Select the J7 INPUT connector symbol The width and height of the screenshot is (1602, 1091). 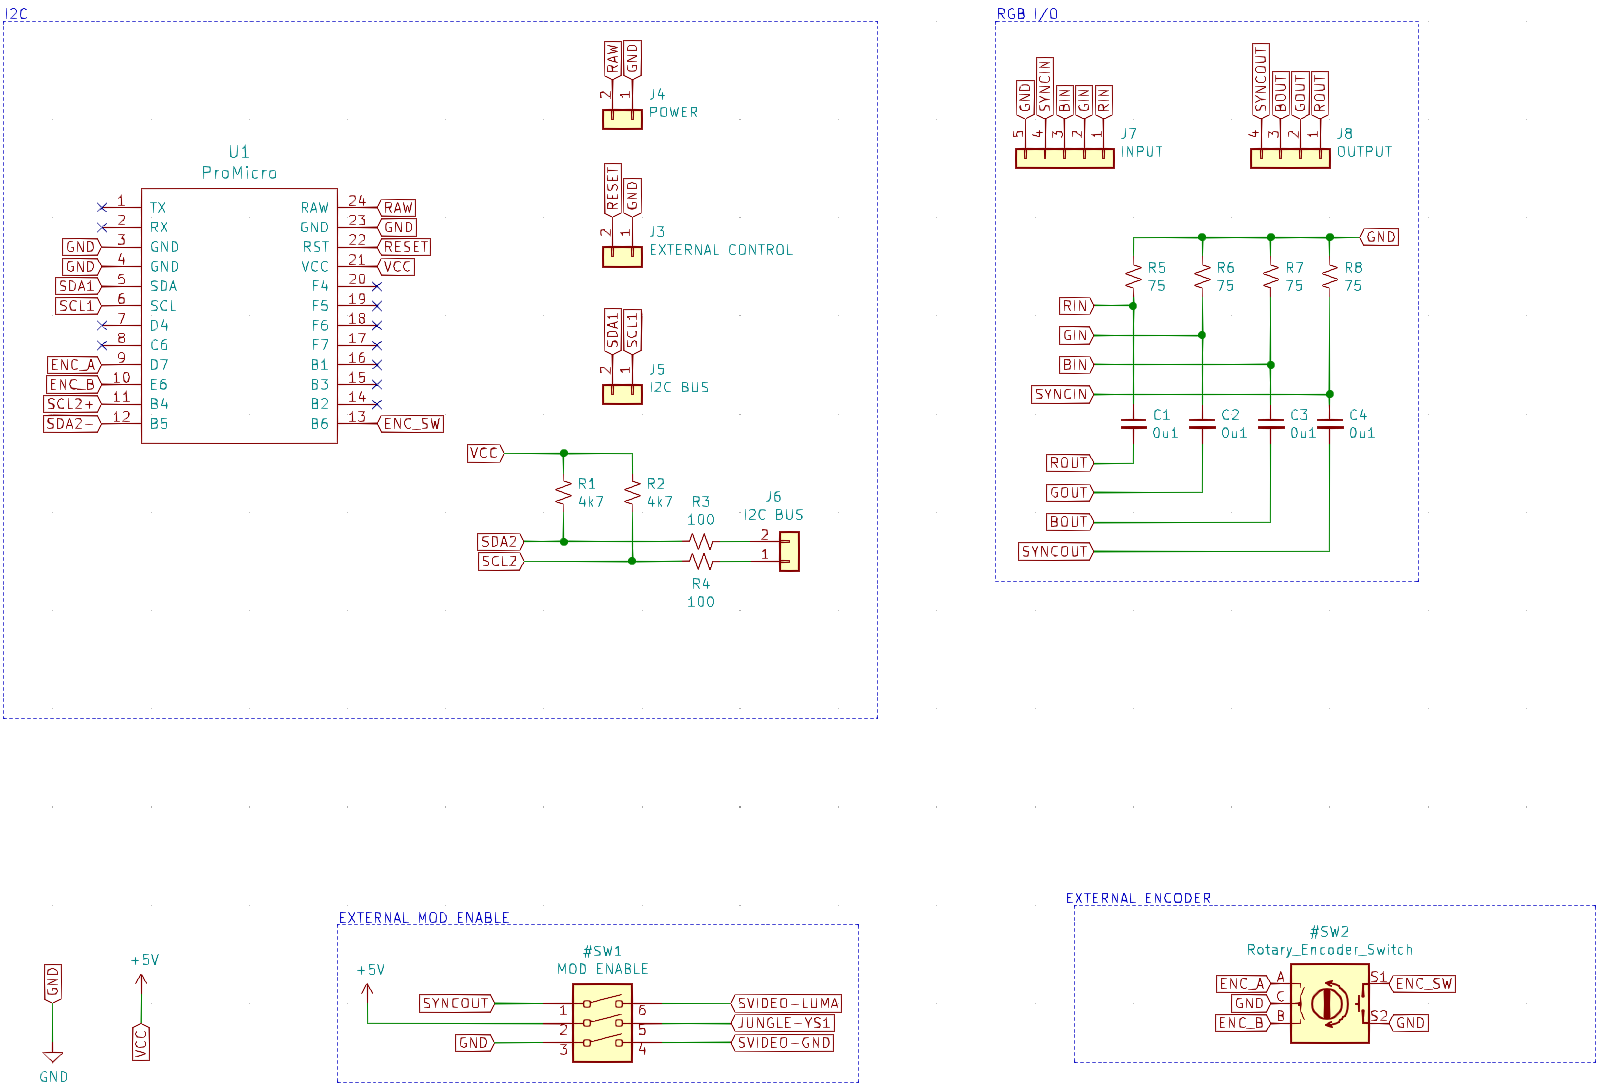coord(1065,158)
